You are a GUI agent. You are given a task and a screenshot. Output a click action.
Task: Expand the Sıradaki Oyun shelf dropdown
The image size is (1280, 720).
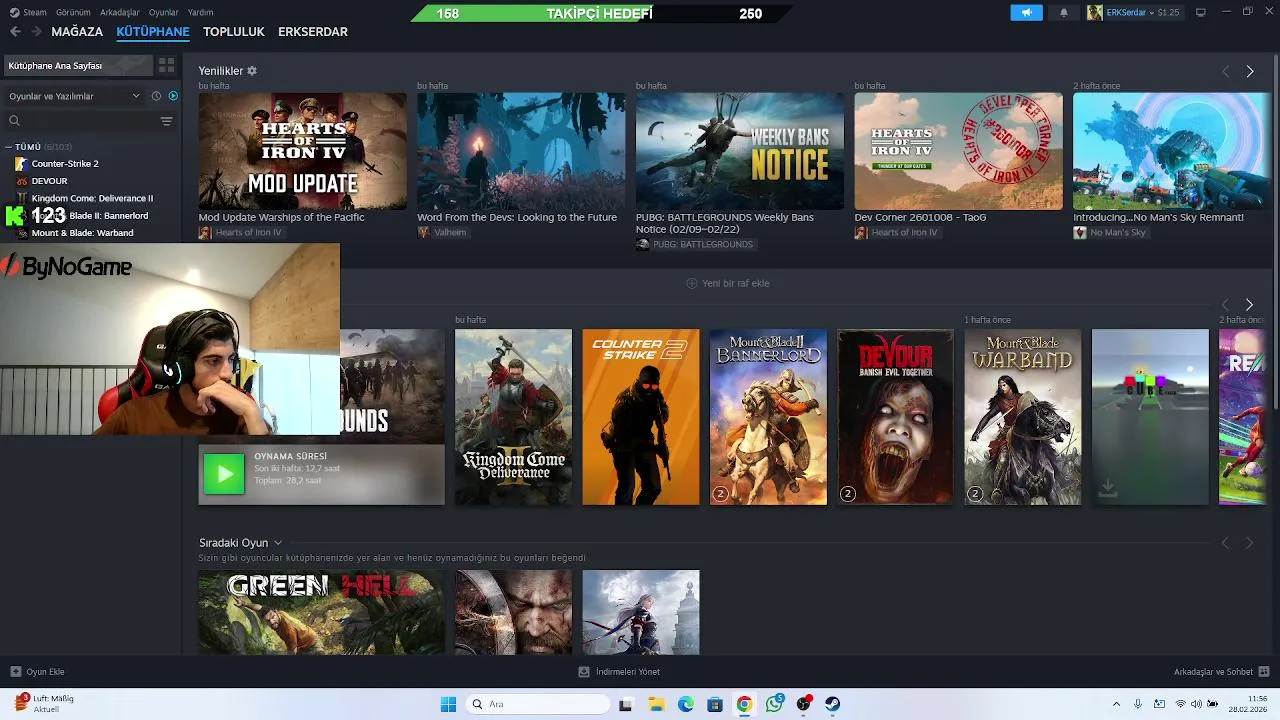pyautogui.click(x=278, y=543)
